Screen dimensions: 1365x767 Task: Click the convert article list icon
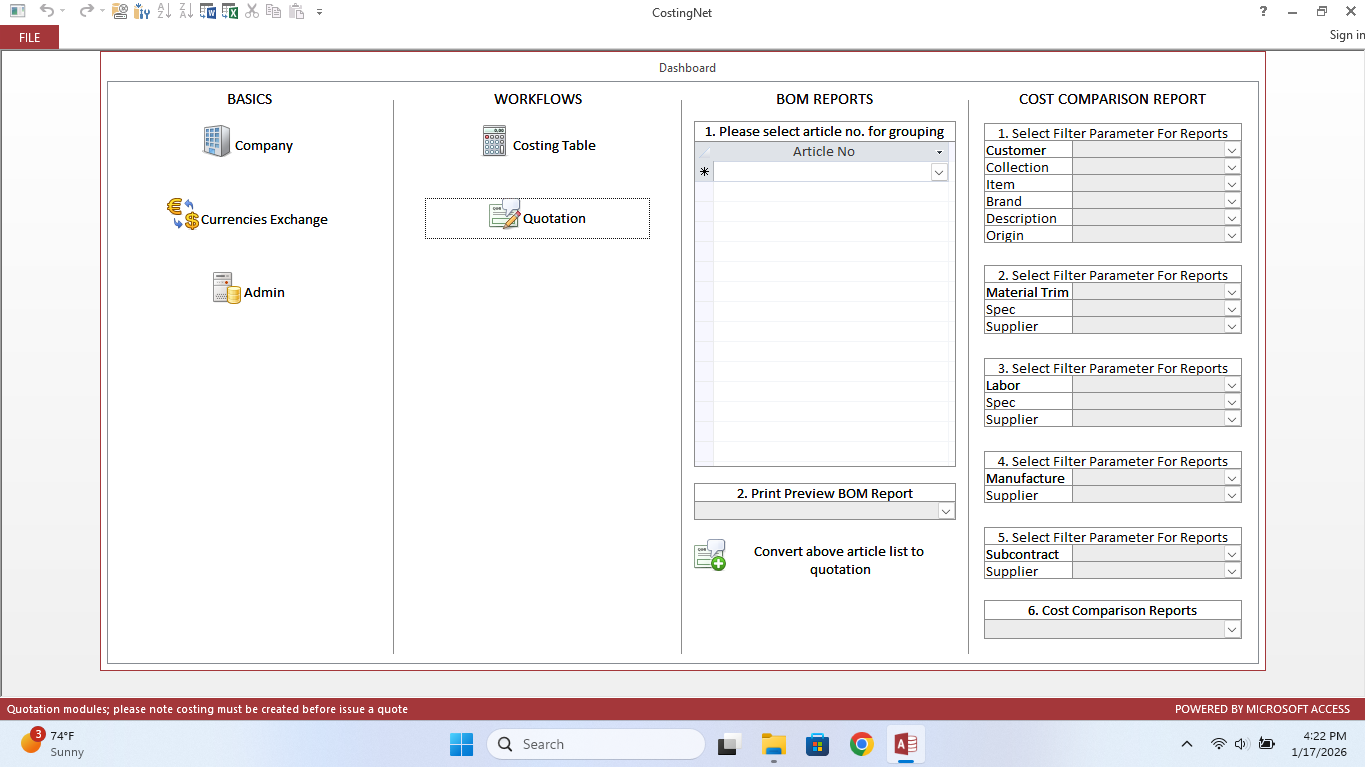point(710,556)
